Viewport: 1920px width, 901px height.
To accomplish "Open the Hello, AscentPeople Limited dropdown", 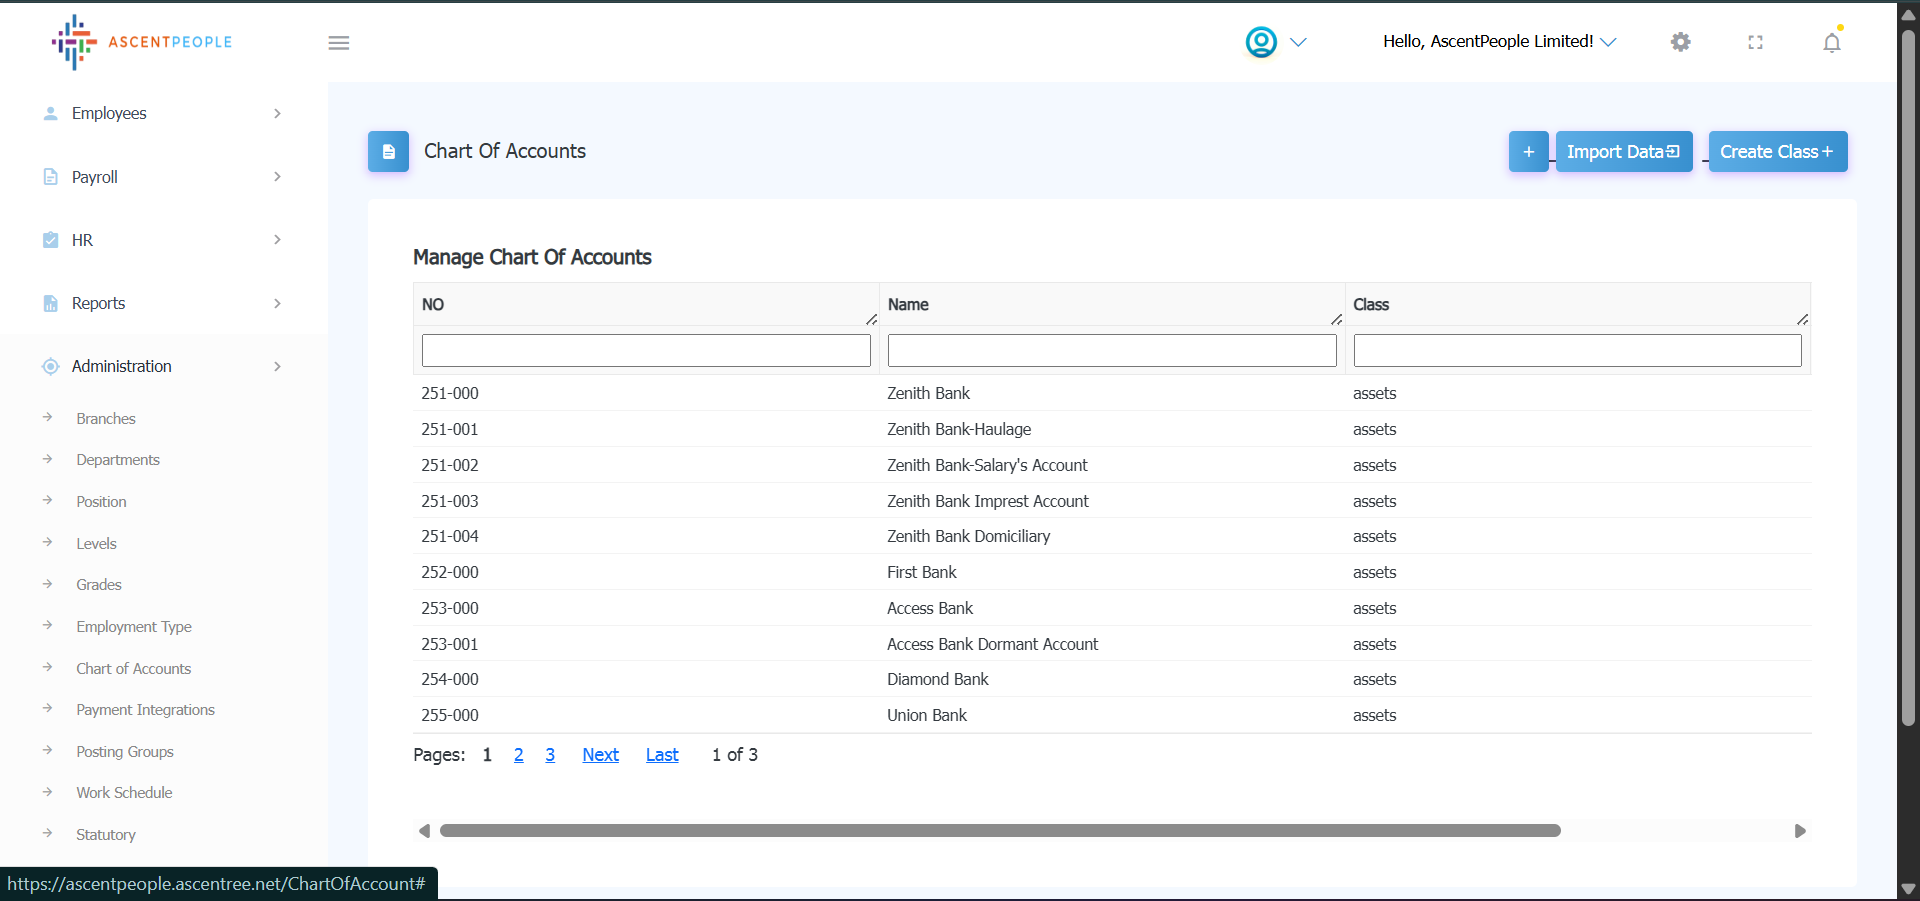I will coord(1498,42).
